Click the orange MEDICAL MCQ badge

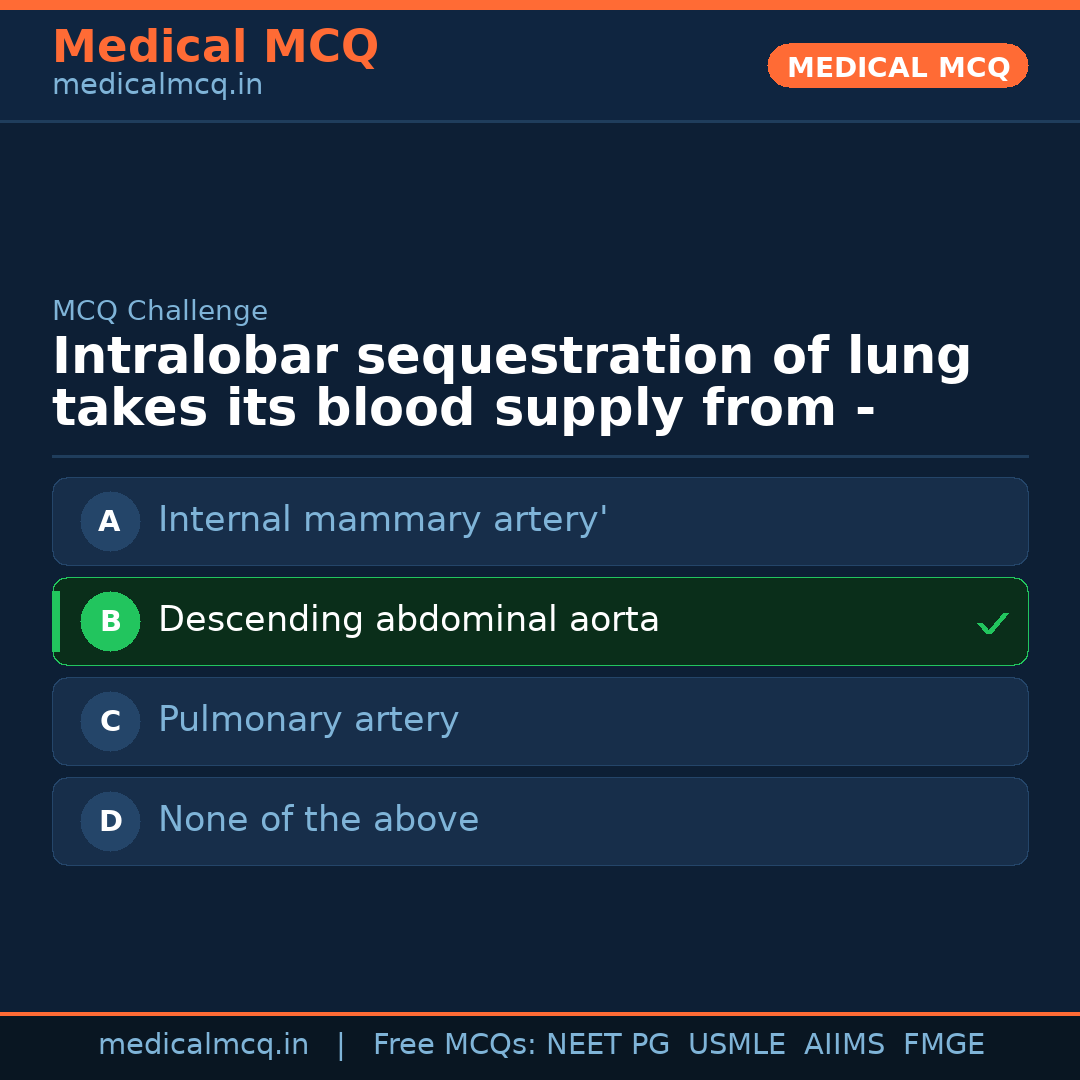coord(897,66)
